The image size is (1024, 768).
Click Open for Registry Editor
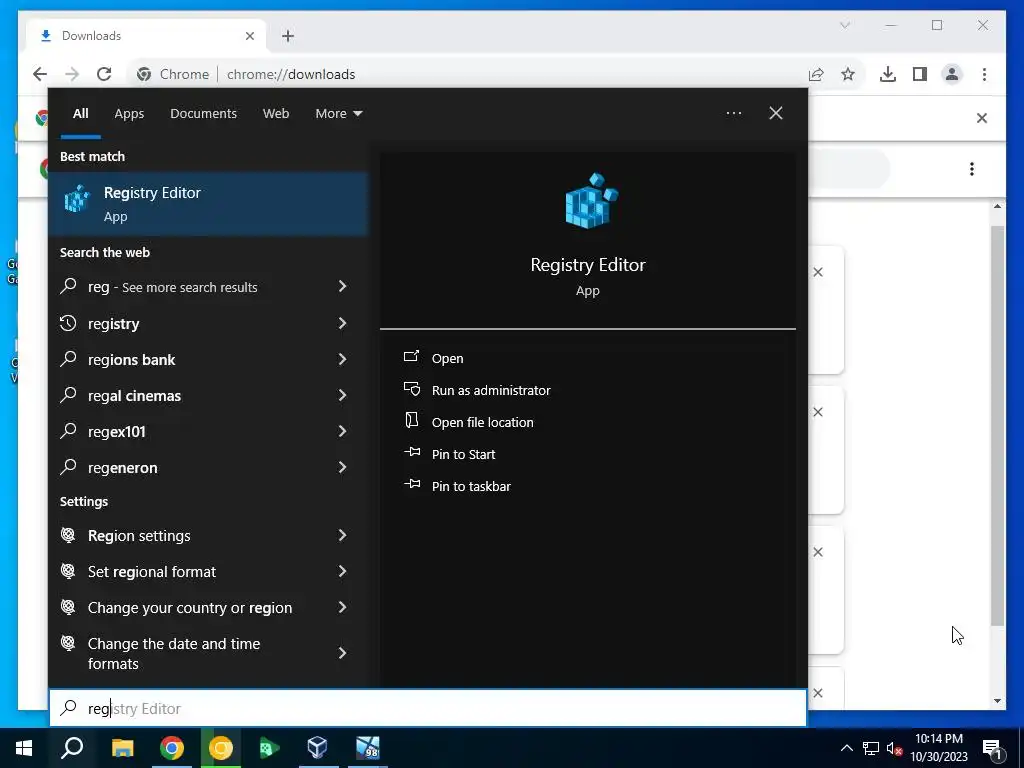pos(447,358)
